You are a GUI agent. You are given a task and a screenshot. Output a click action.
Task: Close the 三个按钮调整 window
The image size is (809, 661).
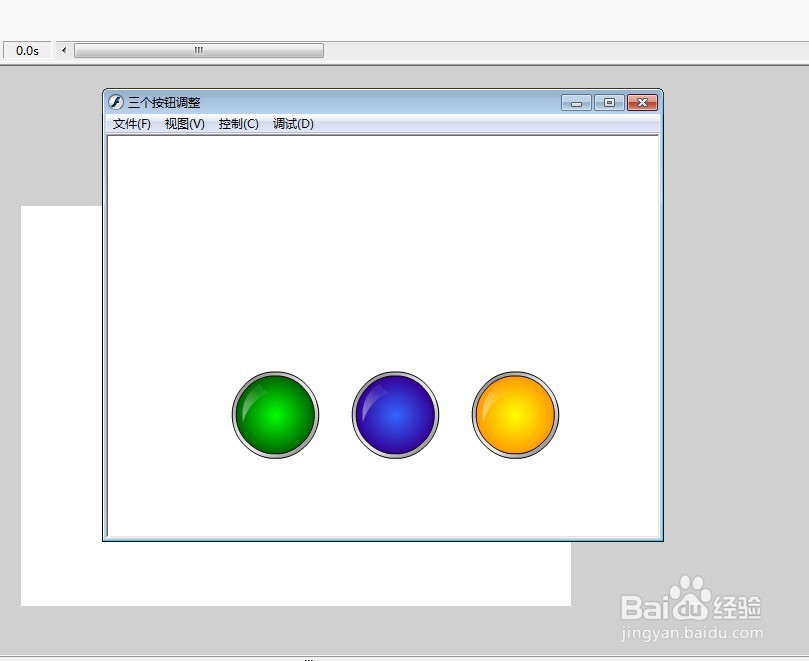[642, 103]
